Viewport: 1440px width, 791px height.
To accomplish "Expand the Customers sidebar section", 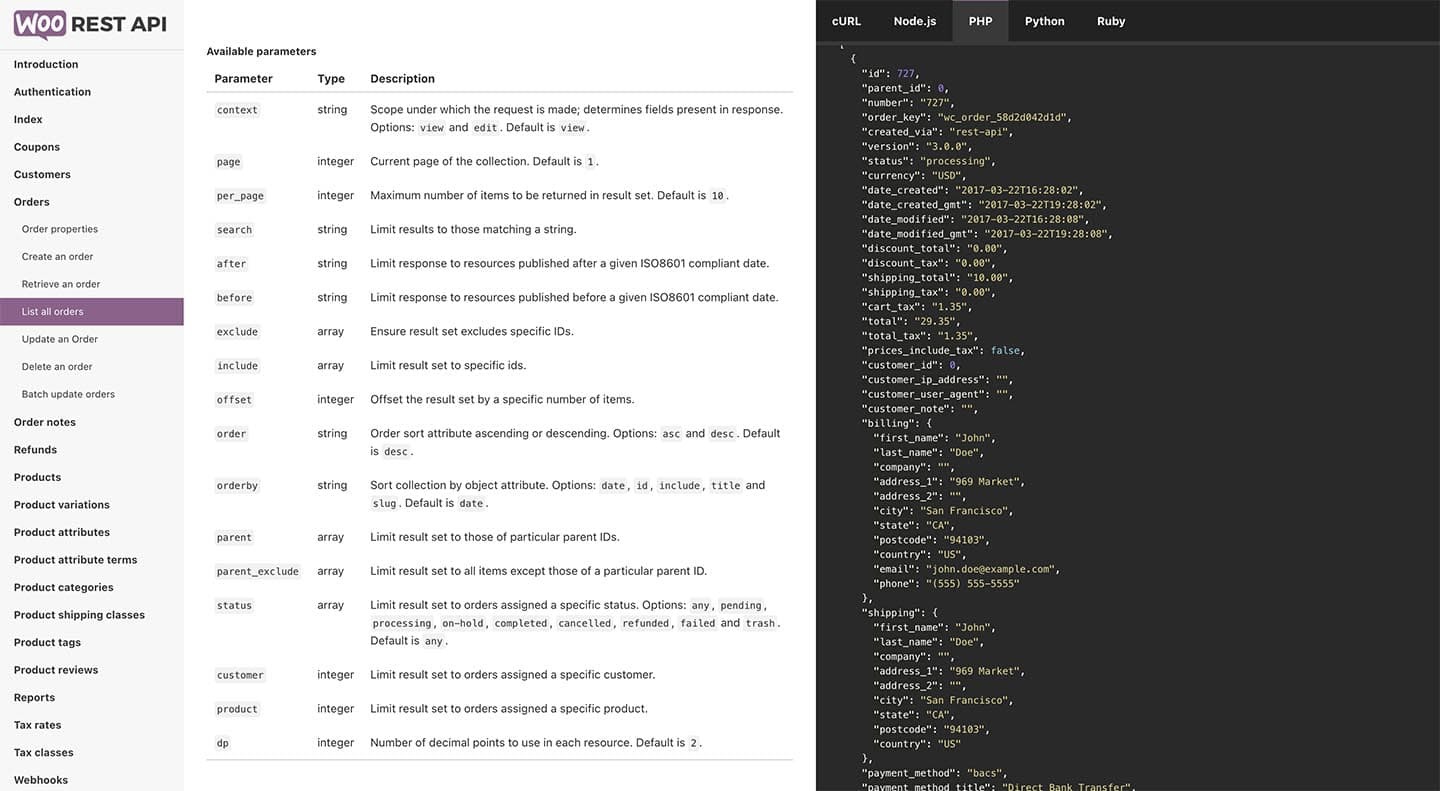I will coord(42,174).
